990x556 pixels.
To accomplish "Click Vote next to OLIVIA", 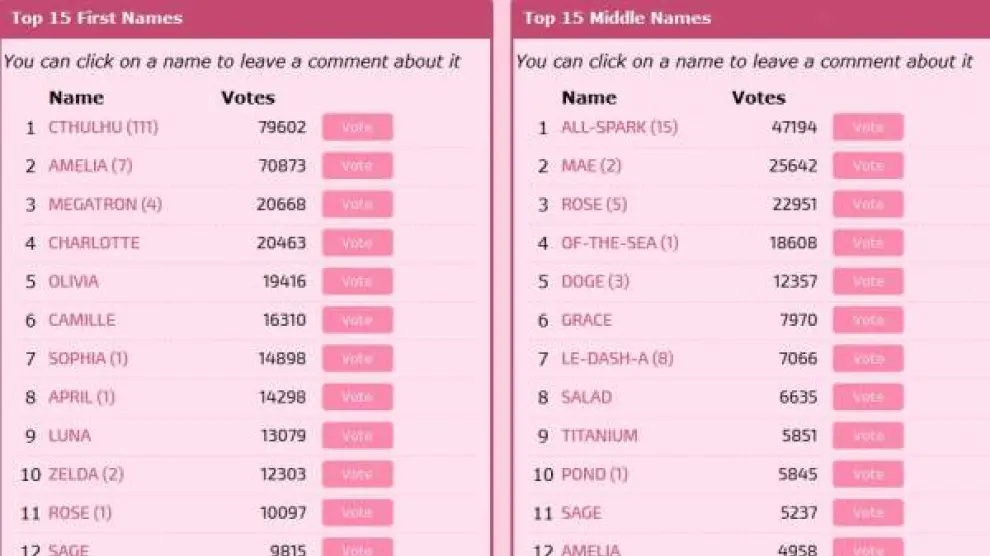I will tap(357, 282).
